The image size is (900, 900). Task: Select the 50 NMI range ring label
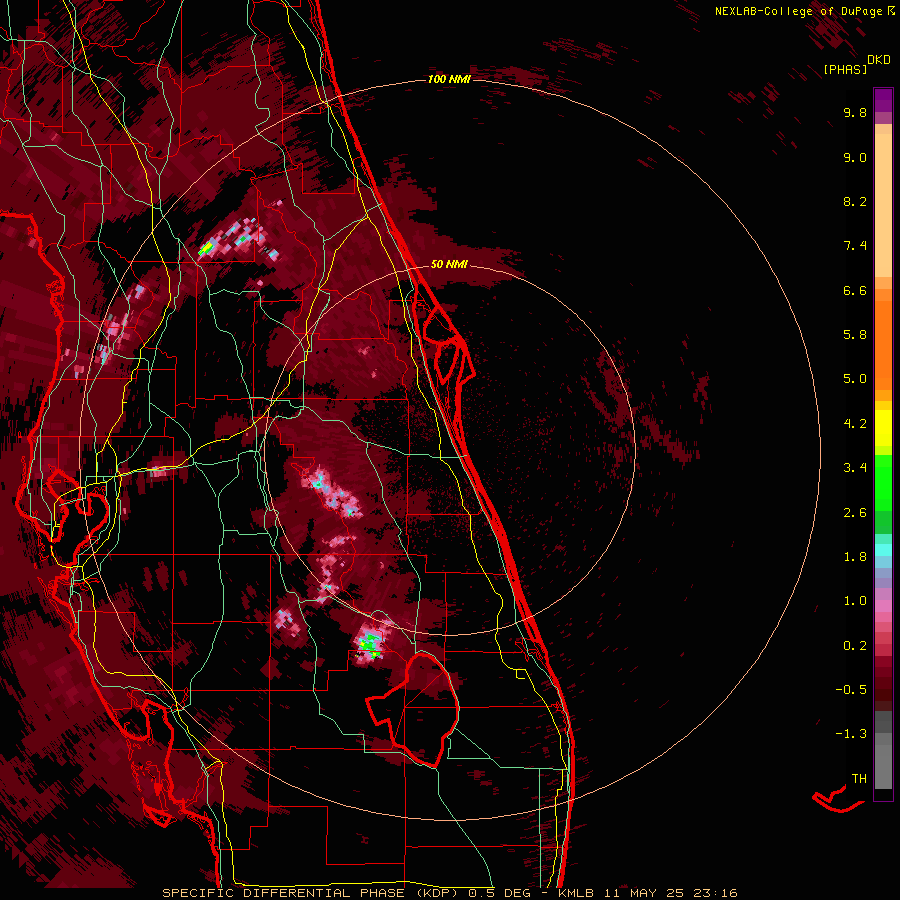449,264
